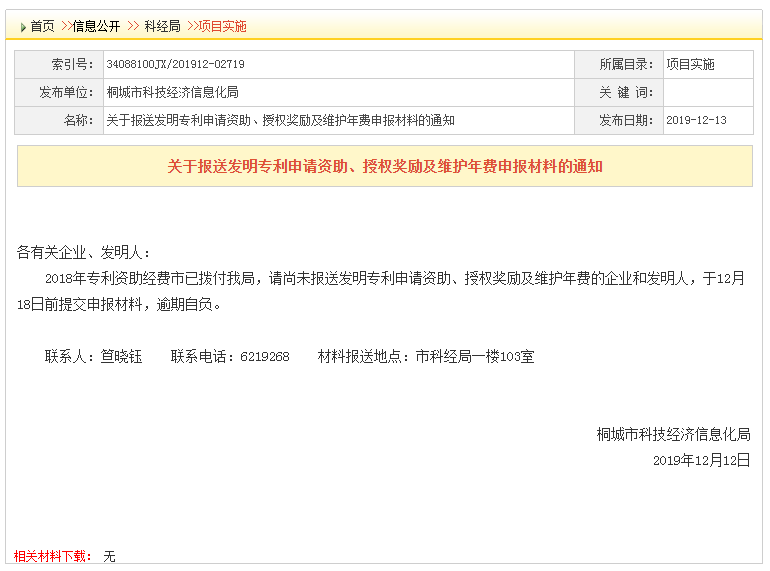Screen dimensions: 770x571
Task: Click the contact name 笪晓钰
Action: tap(121, 356)
